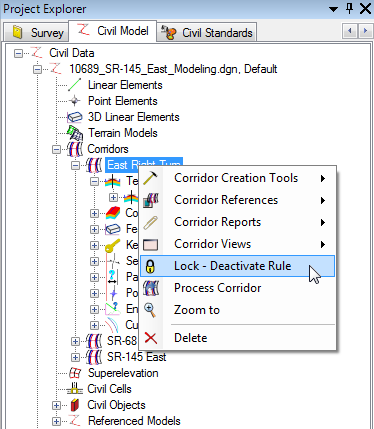Click the key icon in corridor tree

[112, 246]
